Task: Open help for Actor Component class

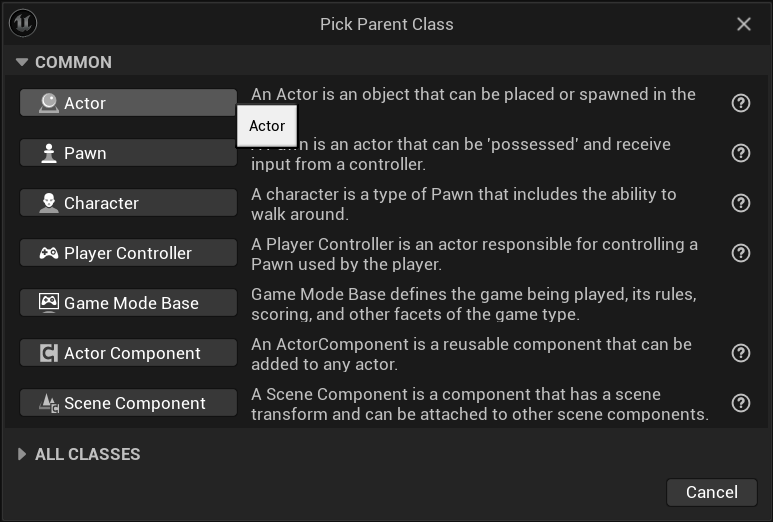Action: tap(740, 353)
